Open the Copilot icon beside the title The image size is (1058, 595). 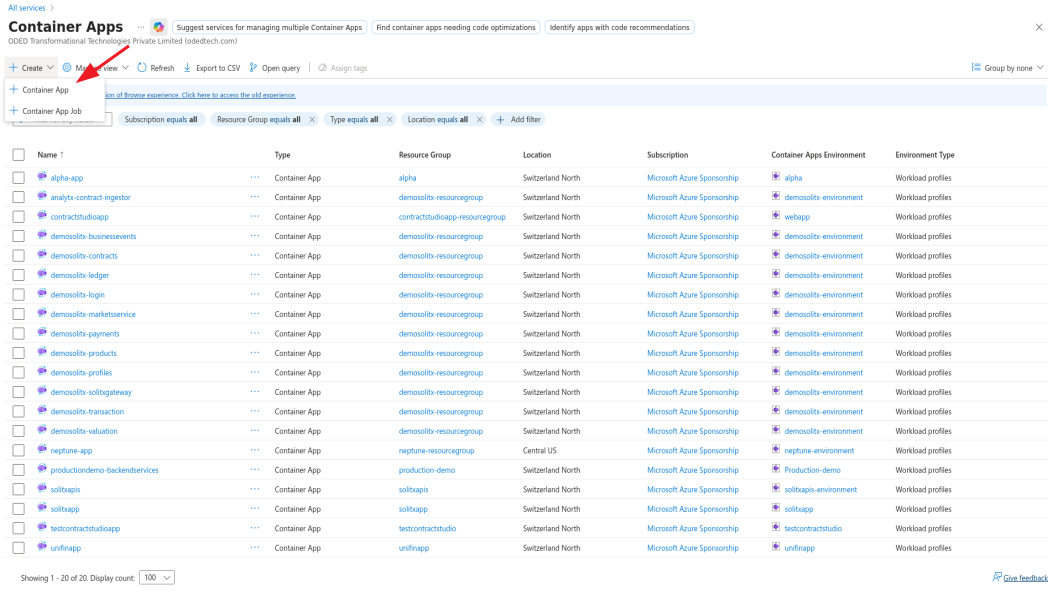tap(158, 27)
